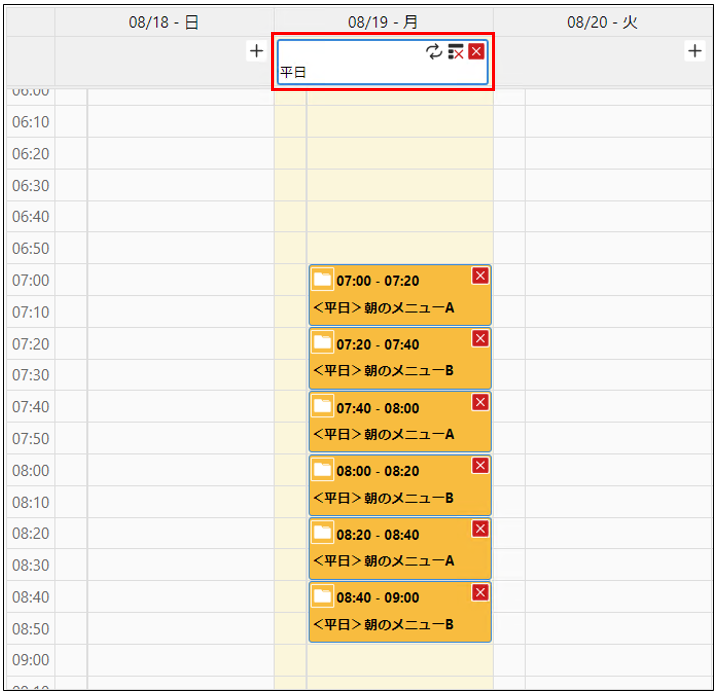The image size is (717, 694).
Task: Select 朝のメニューB text in 08:40 entry
Action: 409,624
